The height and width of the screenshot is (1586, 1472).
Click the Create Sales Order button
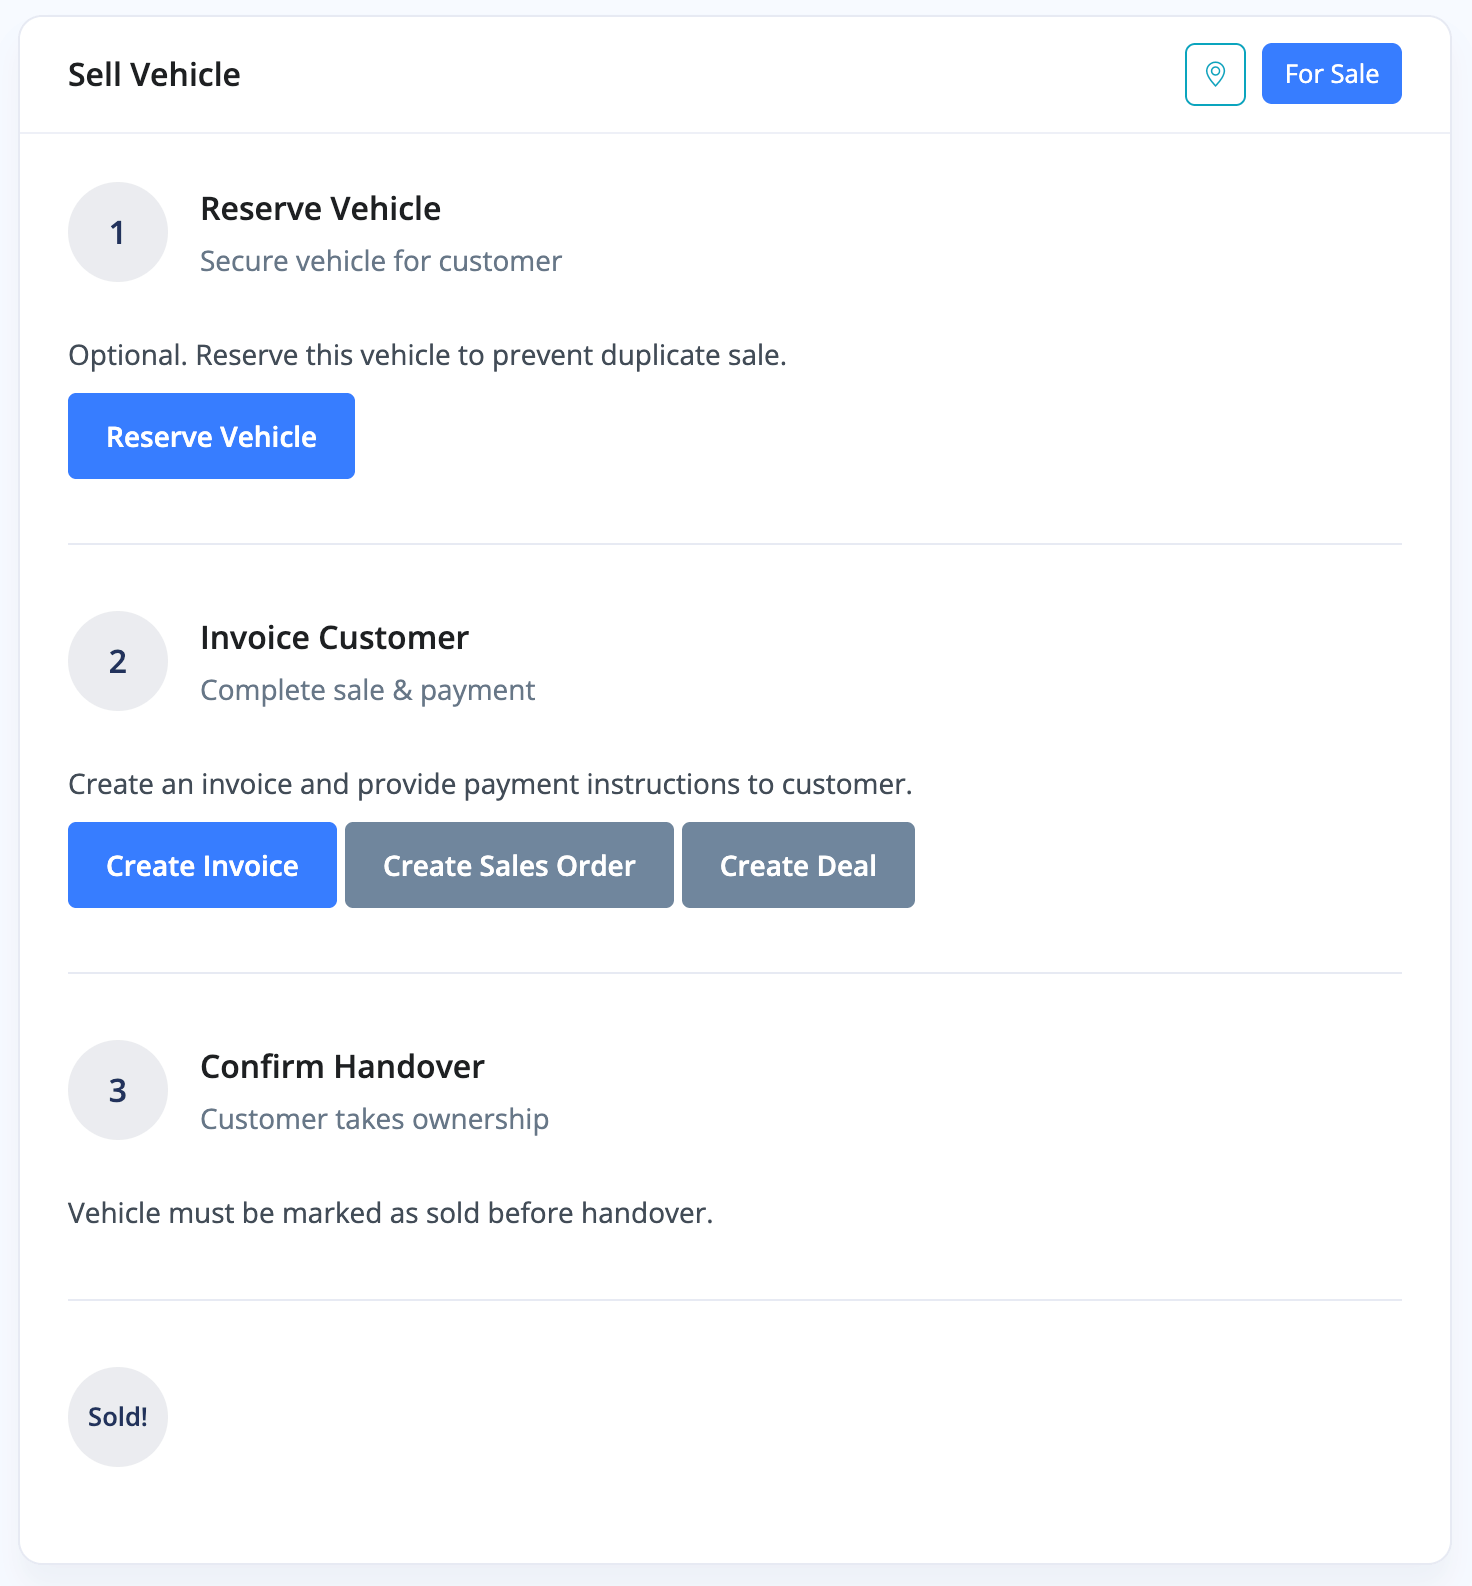(x=509, y=865)
